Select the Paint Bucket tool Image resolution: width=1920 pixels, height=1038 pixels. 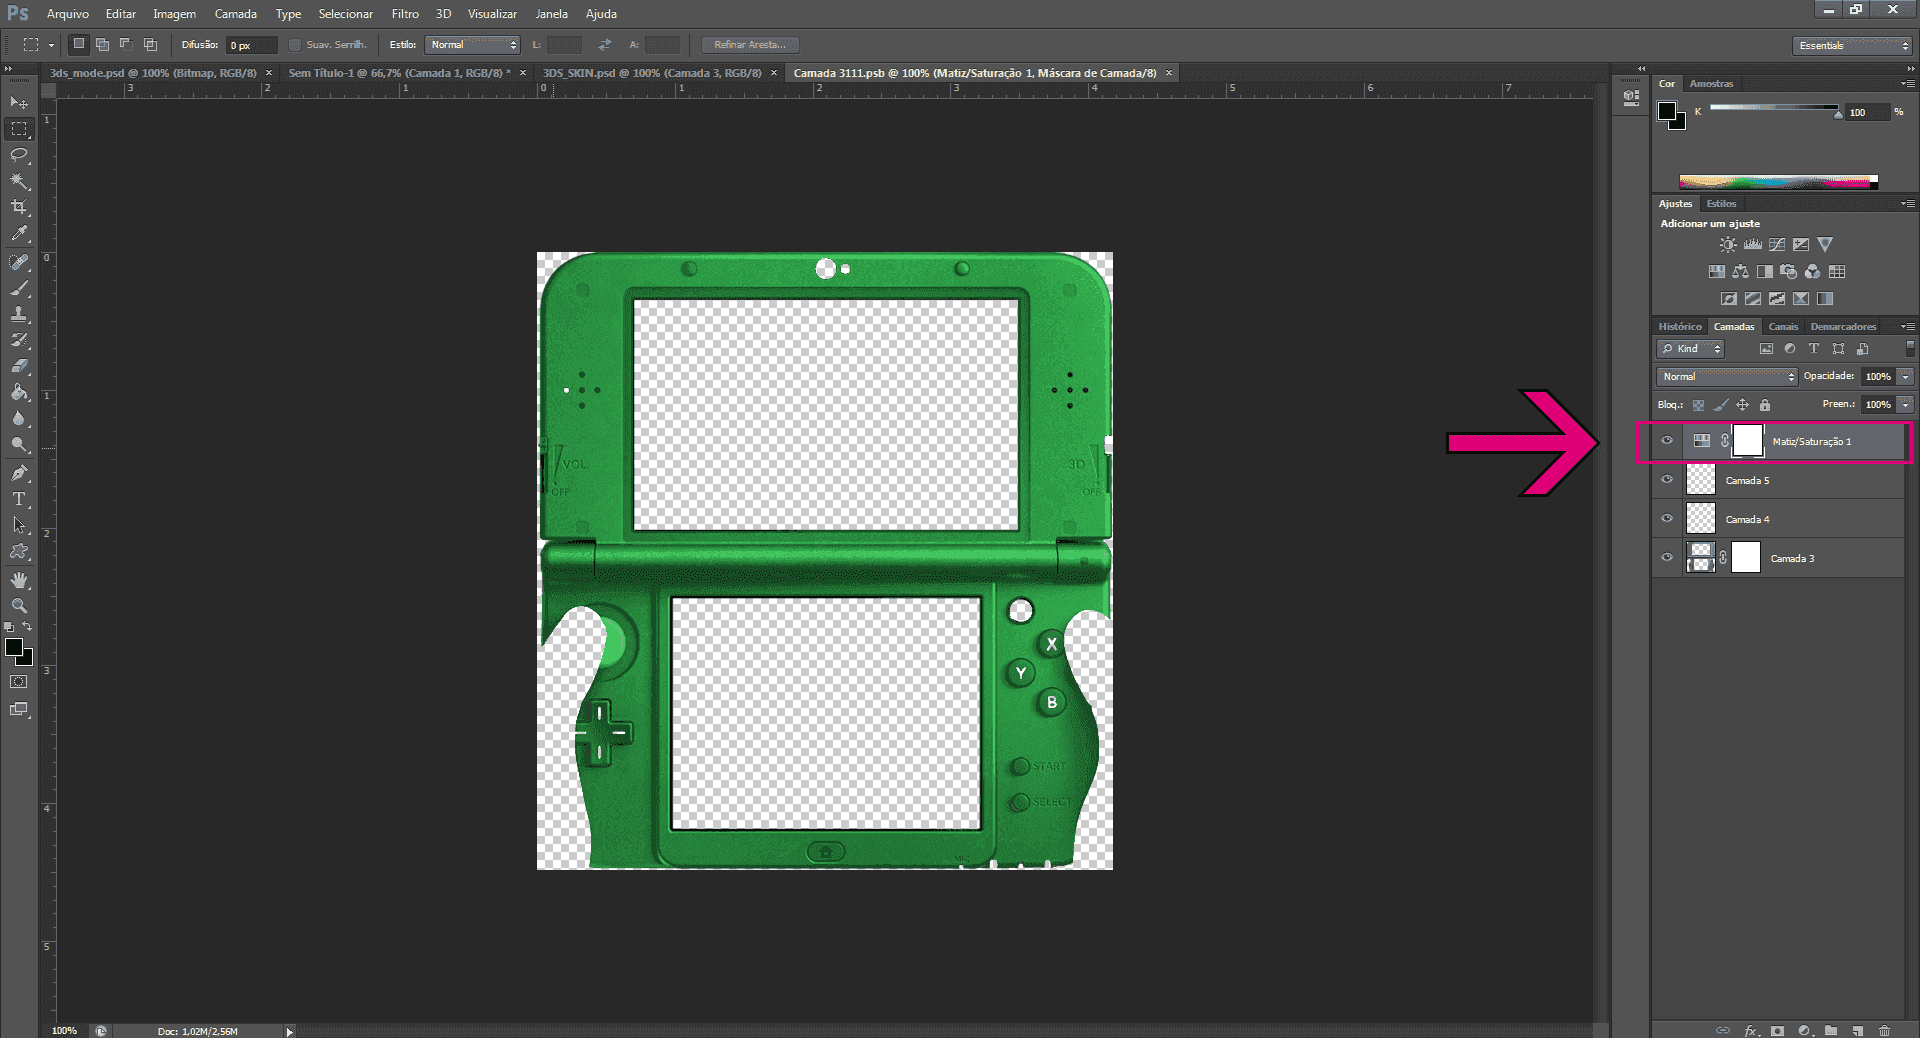(x=19, y=392)
